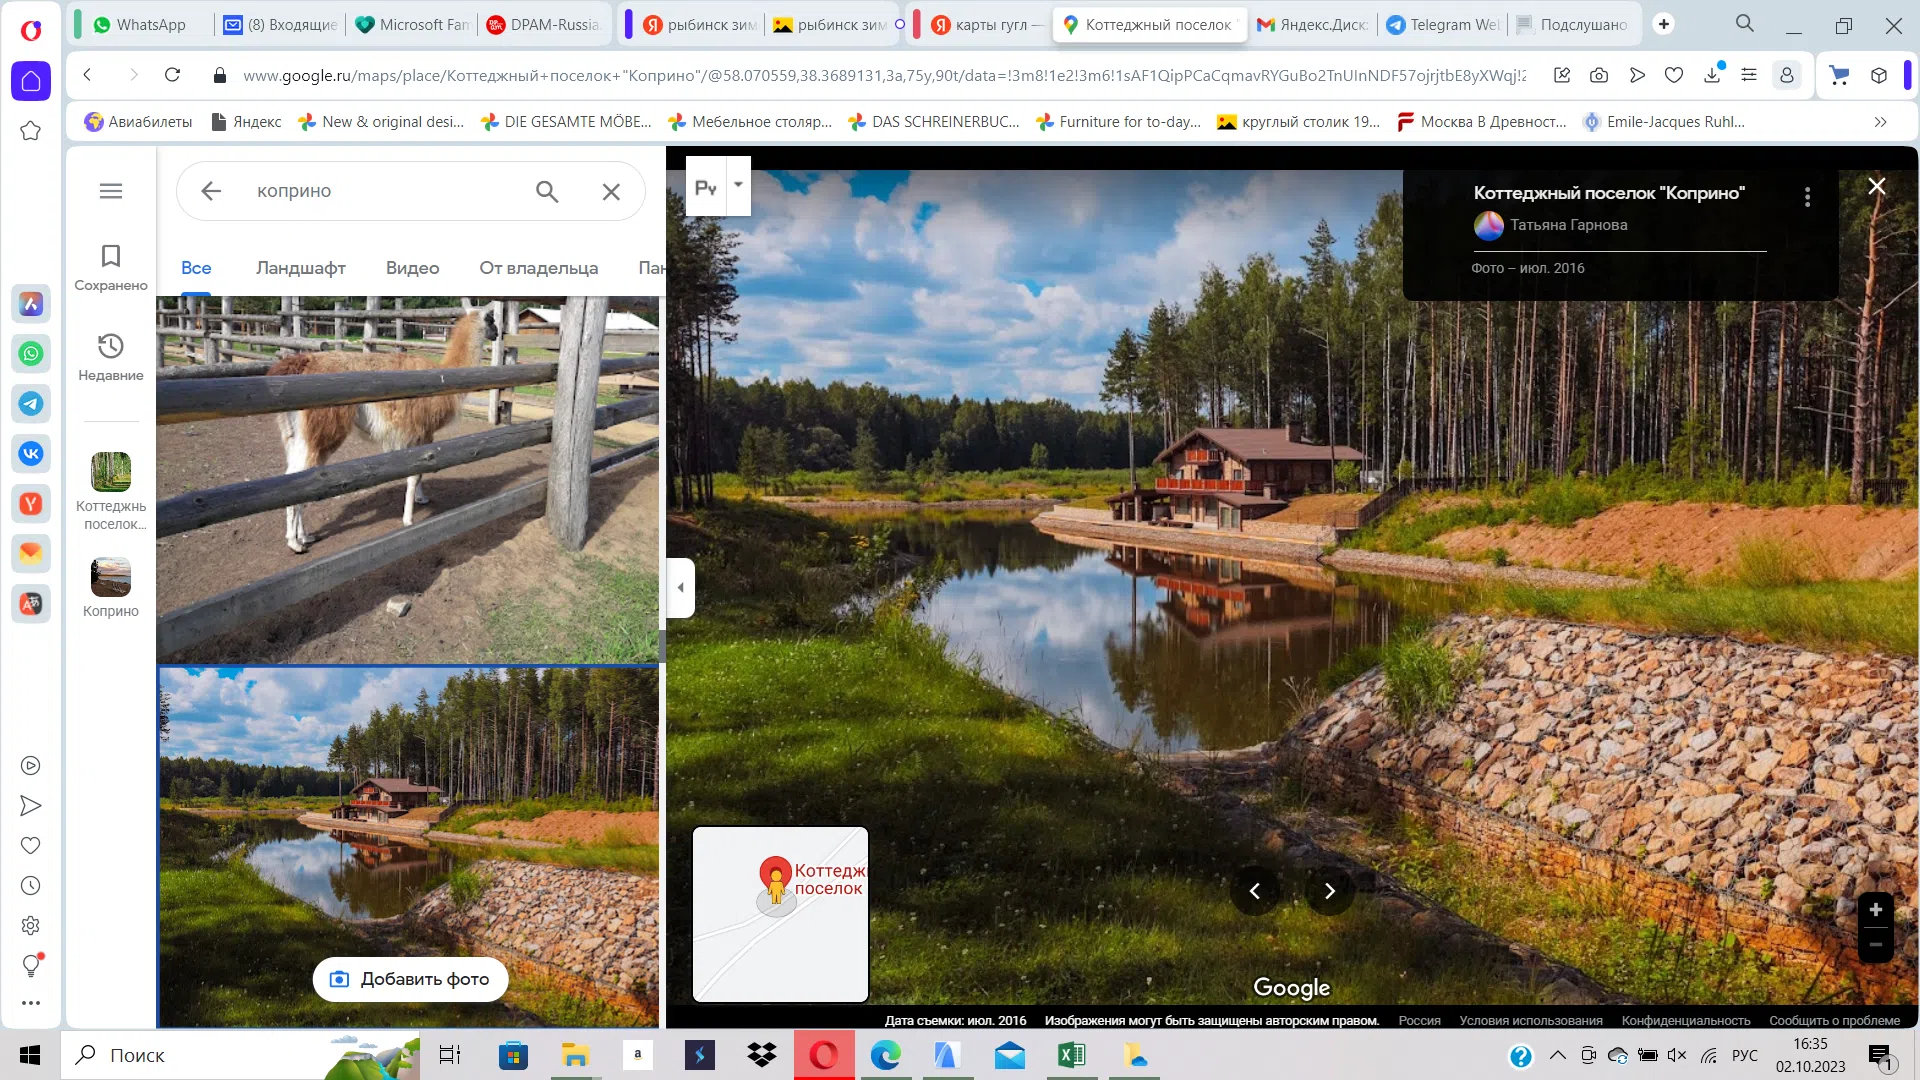
Task: Switch to the Ландшафт photo tab
Action: click(301, 268)
